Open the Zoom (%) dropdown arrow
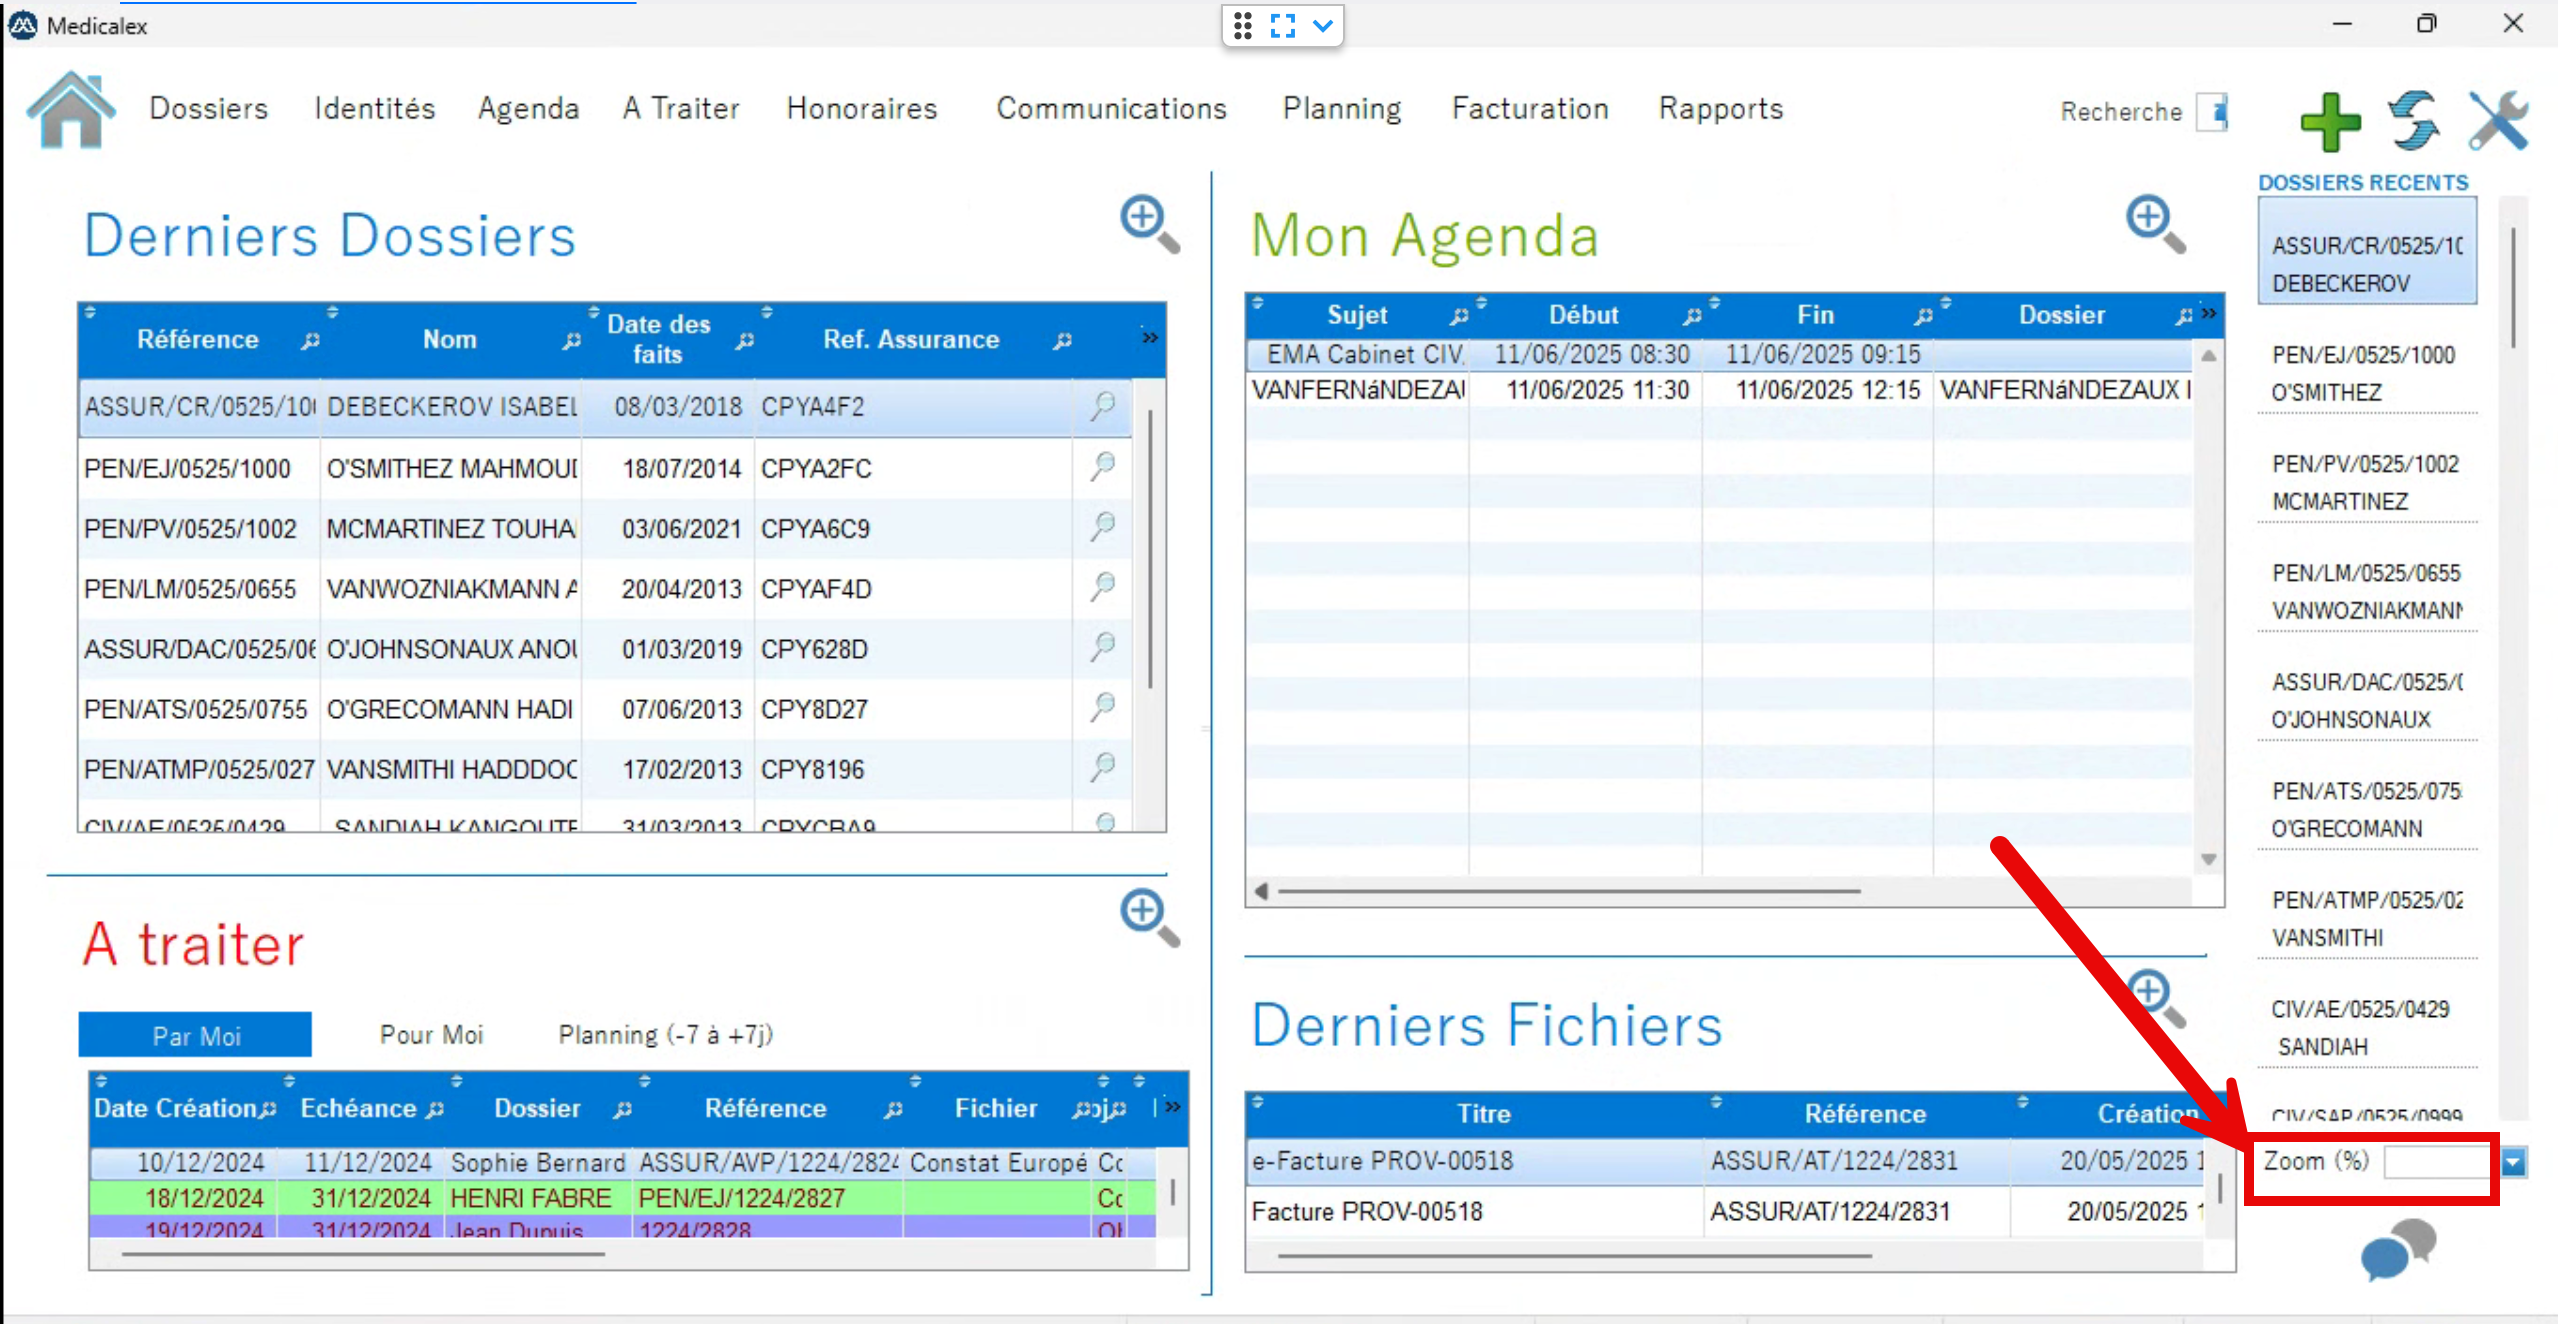 click(2513, 1162)
